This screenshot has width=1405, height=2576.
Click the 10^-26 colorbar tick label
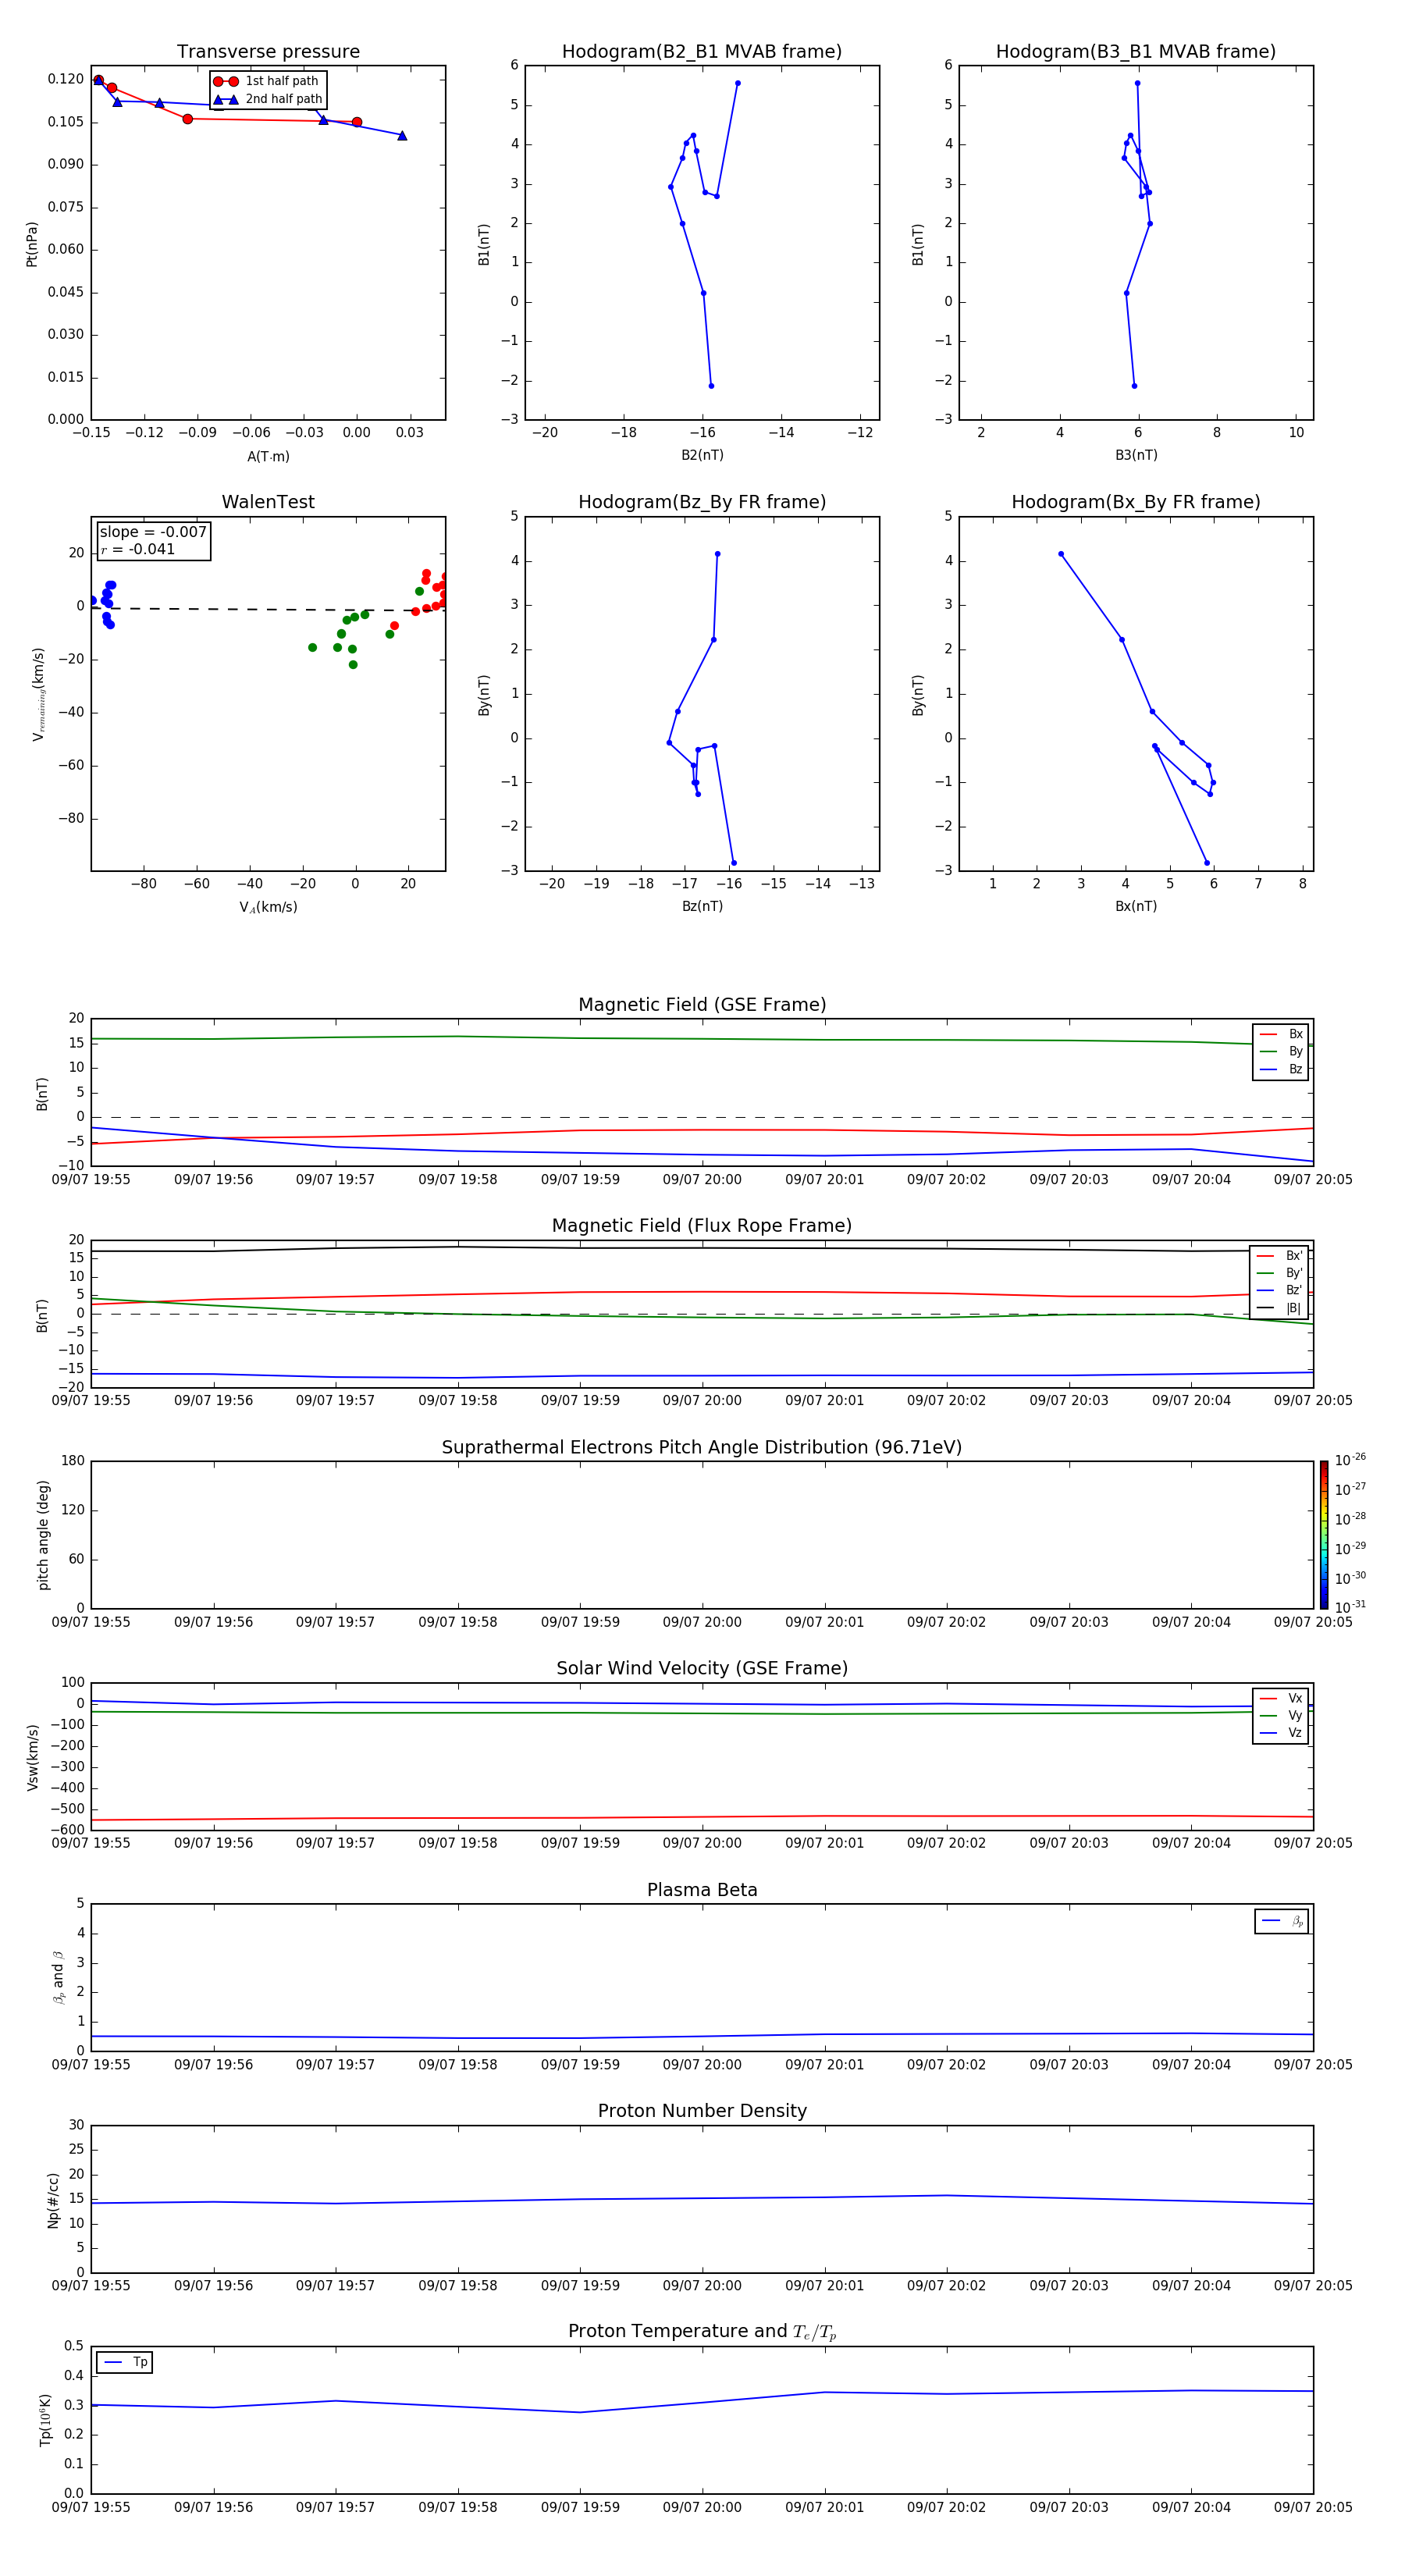coord(1350,1460)
